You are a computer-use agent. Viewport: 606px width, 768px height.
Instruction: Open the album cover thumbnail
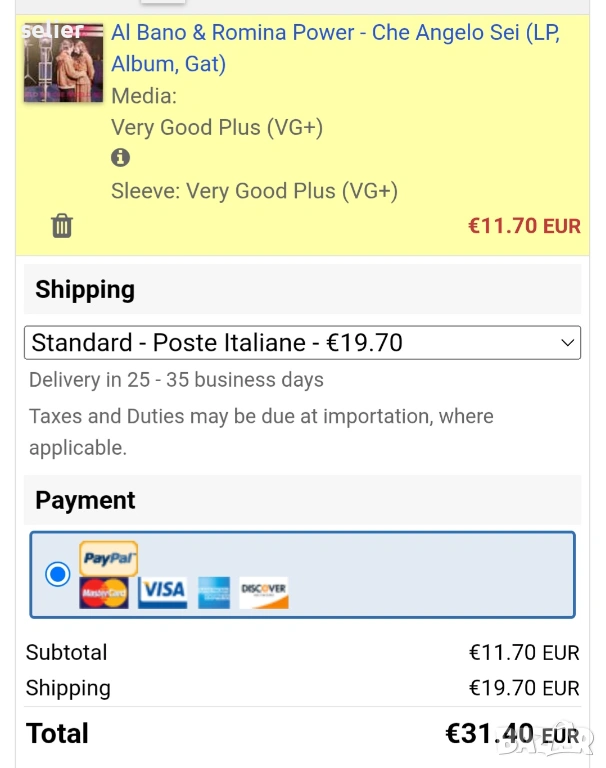[64, 62]
